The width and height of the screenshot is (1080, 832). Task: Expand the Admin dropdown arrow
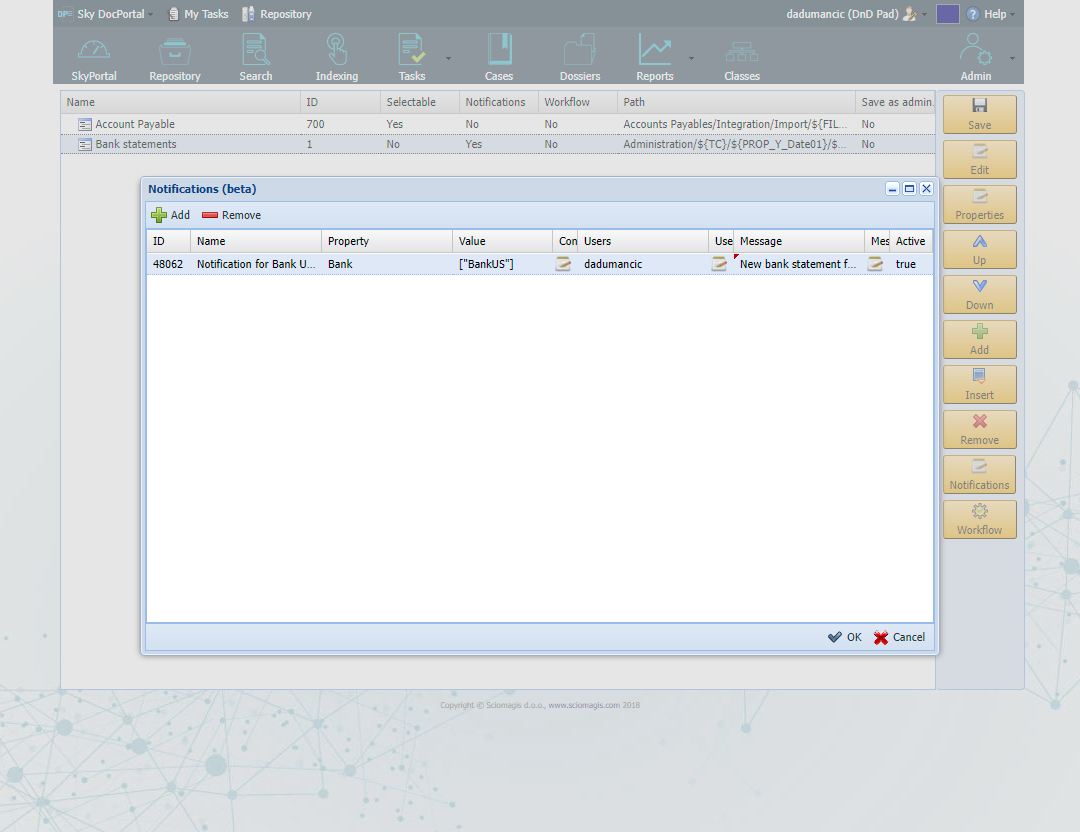point(1012,59)
